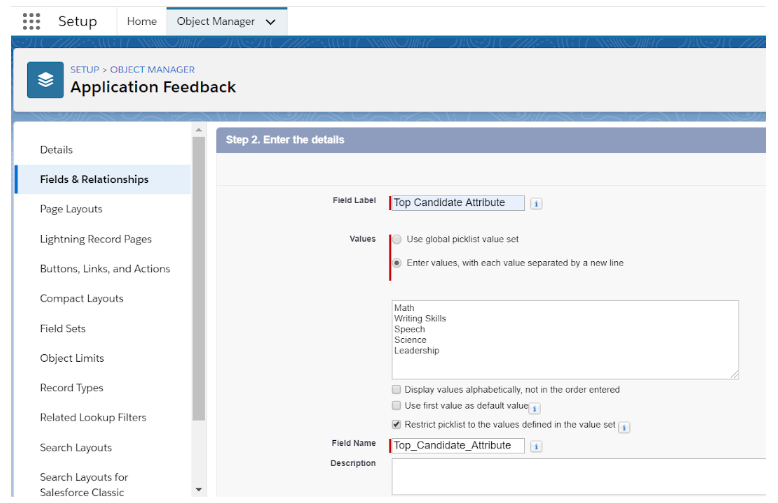Check Use first value as default
The image size is (778, 503).
[x=397, y=406]
